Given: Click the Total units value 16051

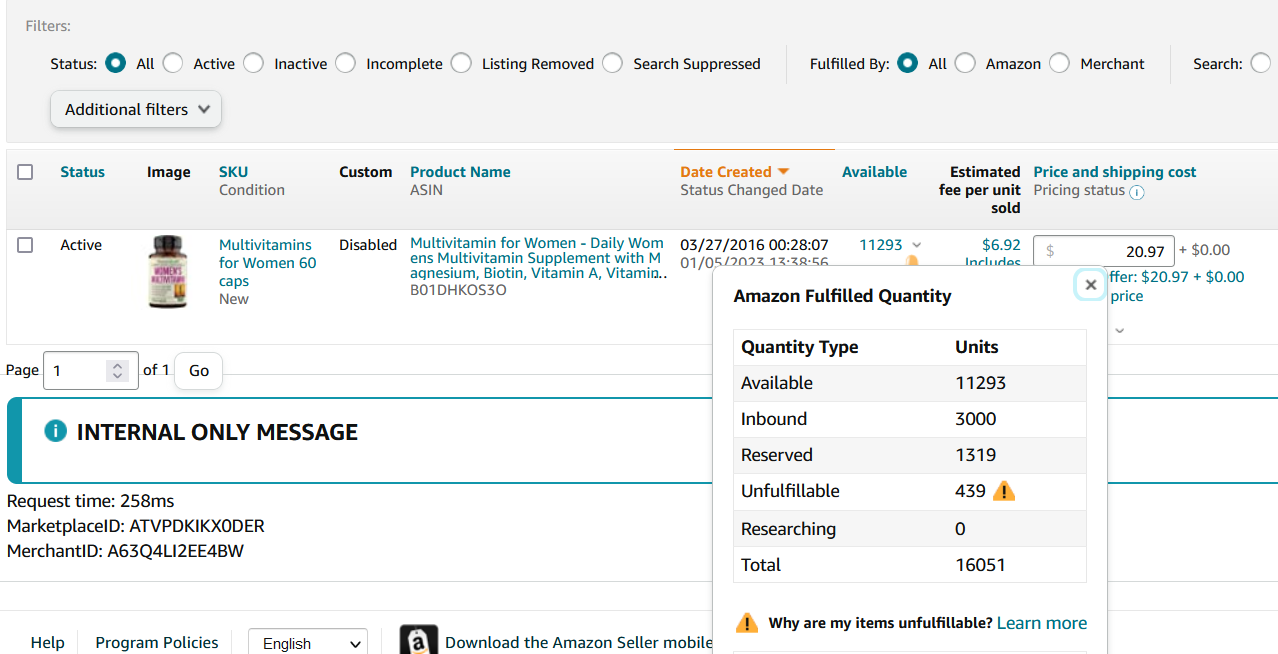Looking at the screenshot, I should 981,565.
